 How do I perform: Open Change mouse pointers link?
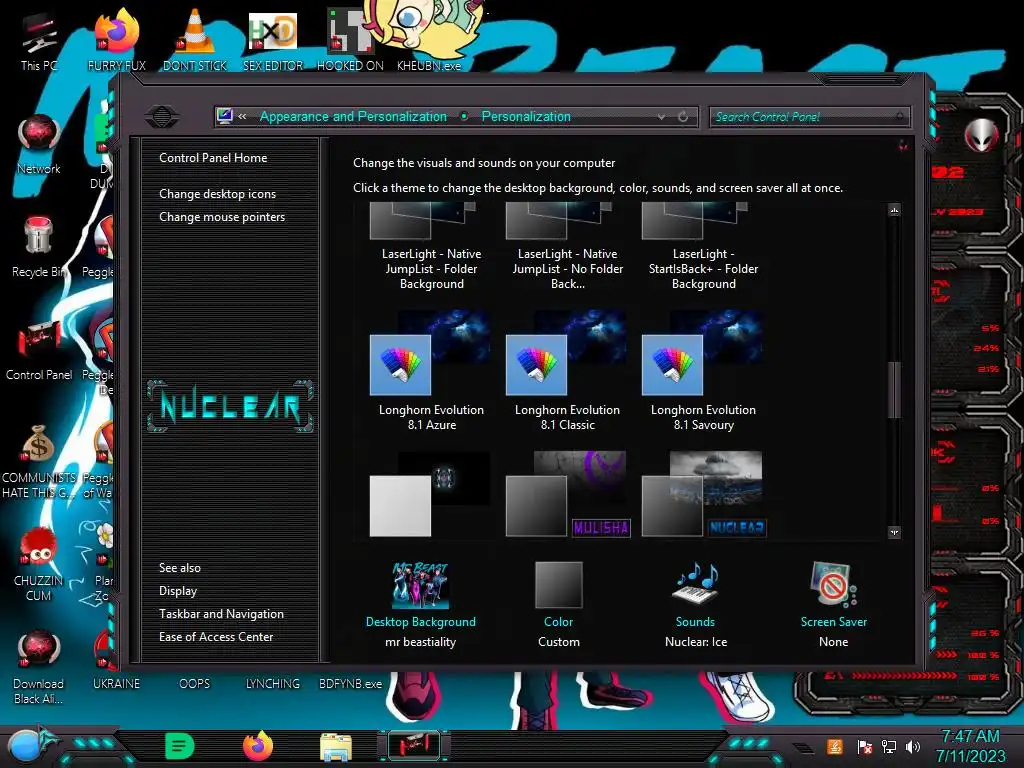point(222,217)
